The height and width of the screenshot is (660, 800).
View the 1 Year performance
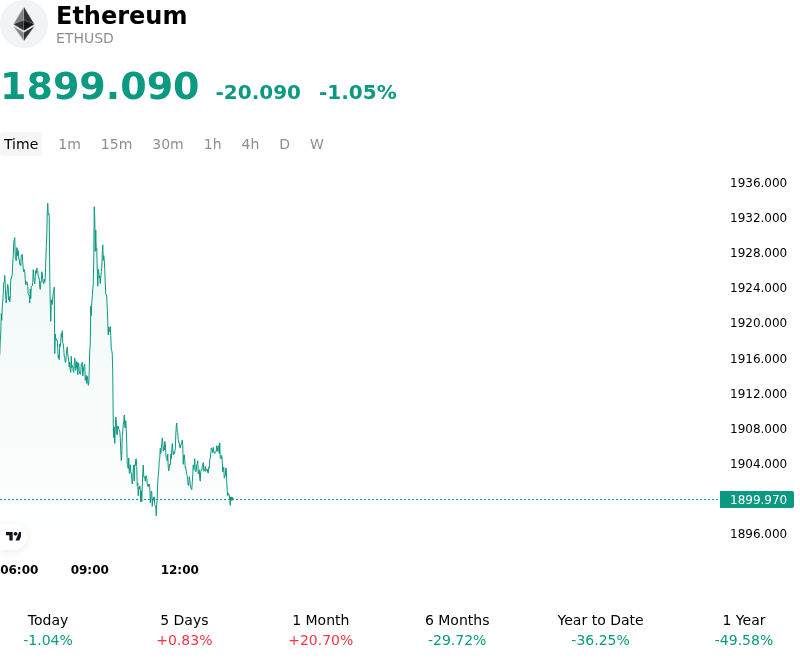click(744, 630)
